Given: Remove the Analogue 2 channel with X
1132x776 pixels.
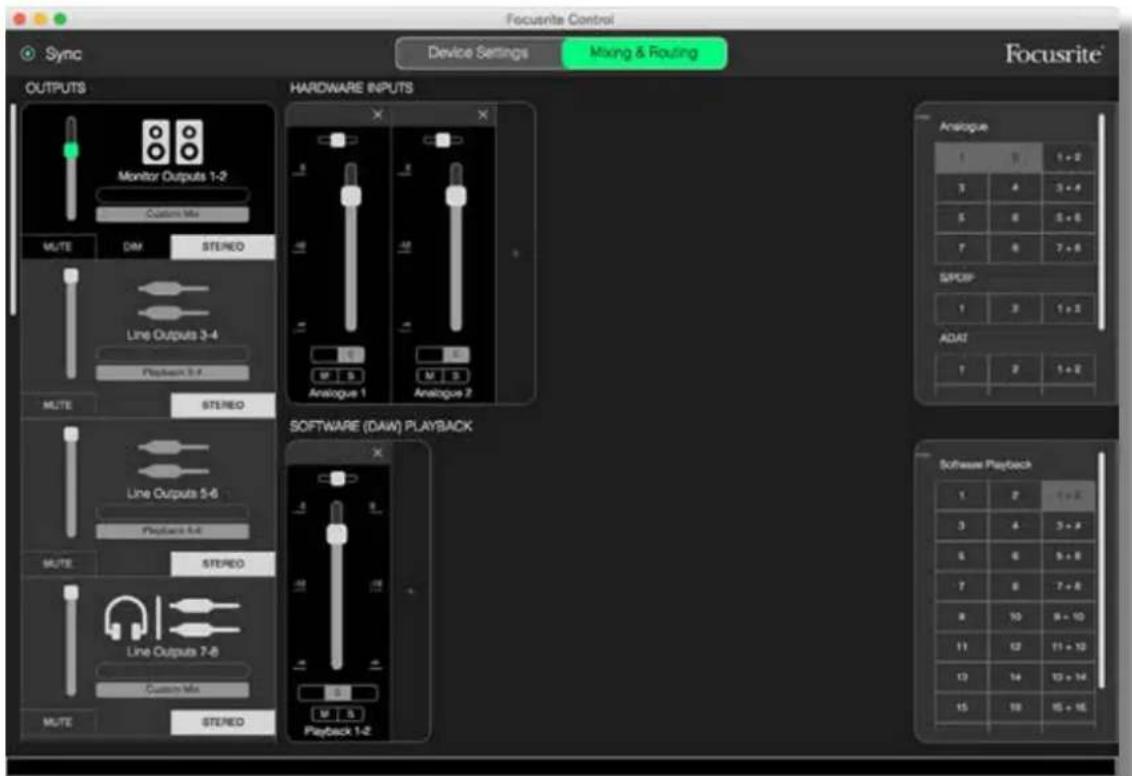Looking at the screenshot, I should click(x=483, y=115).
